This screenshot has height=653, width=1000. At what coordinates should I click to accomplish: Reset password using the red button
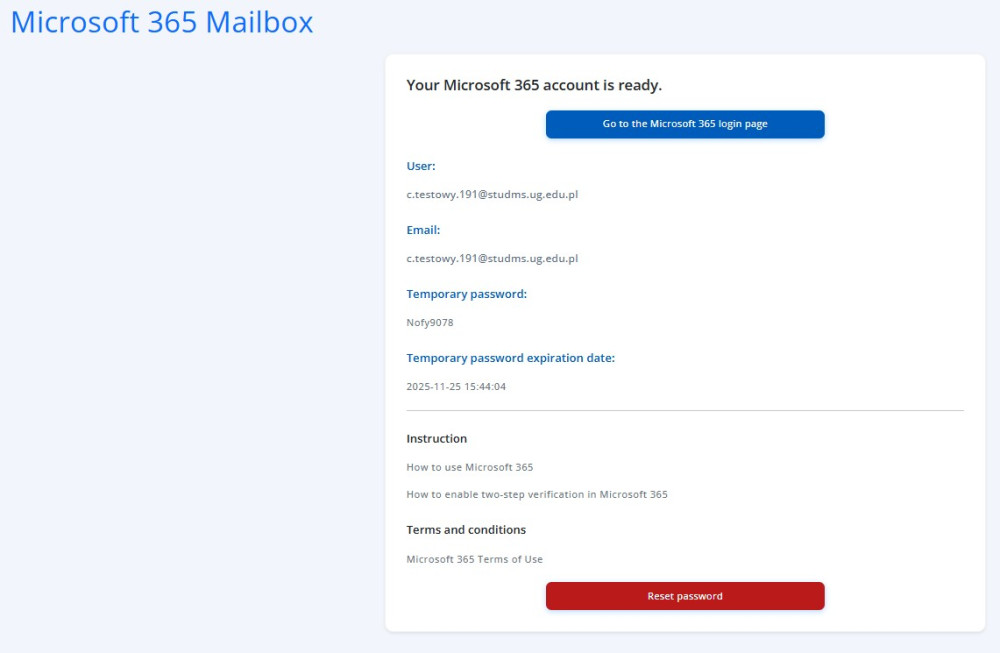point(685,596)
